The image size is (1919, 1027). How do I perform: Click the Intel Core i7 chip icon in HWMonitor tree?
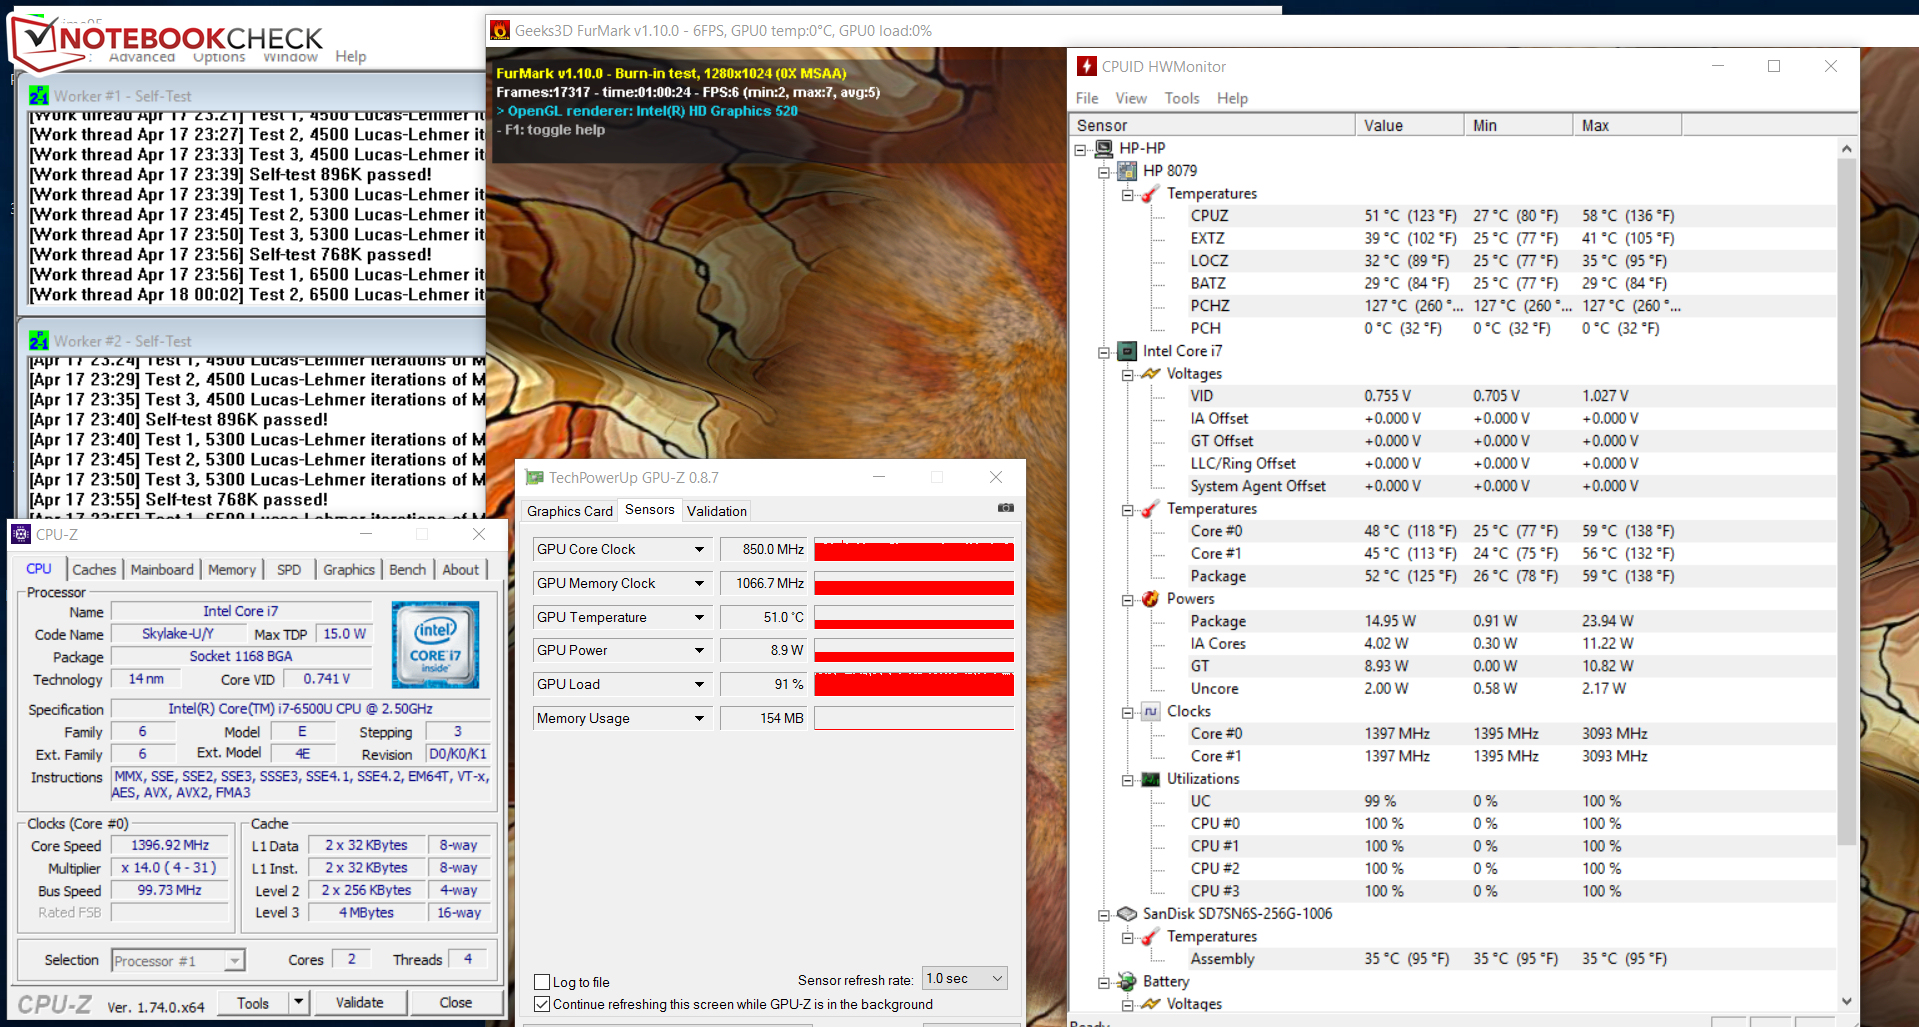coord(1127,351)
